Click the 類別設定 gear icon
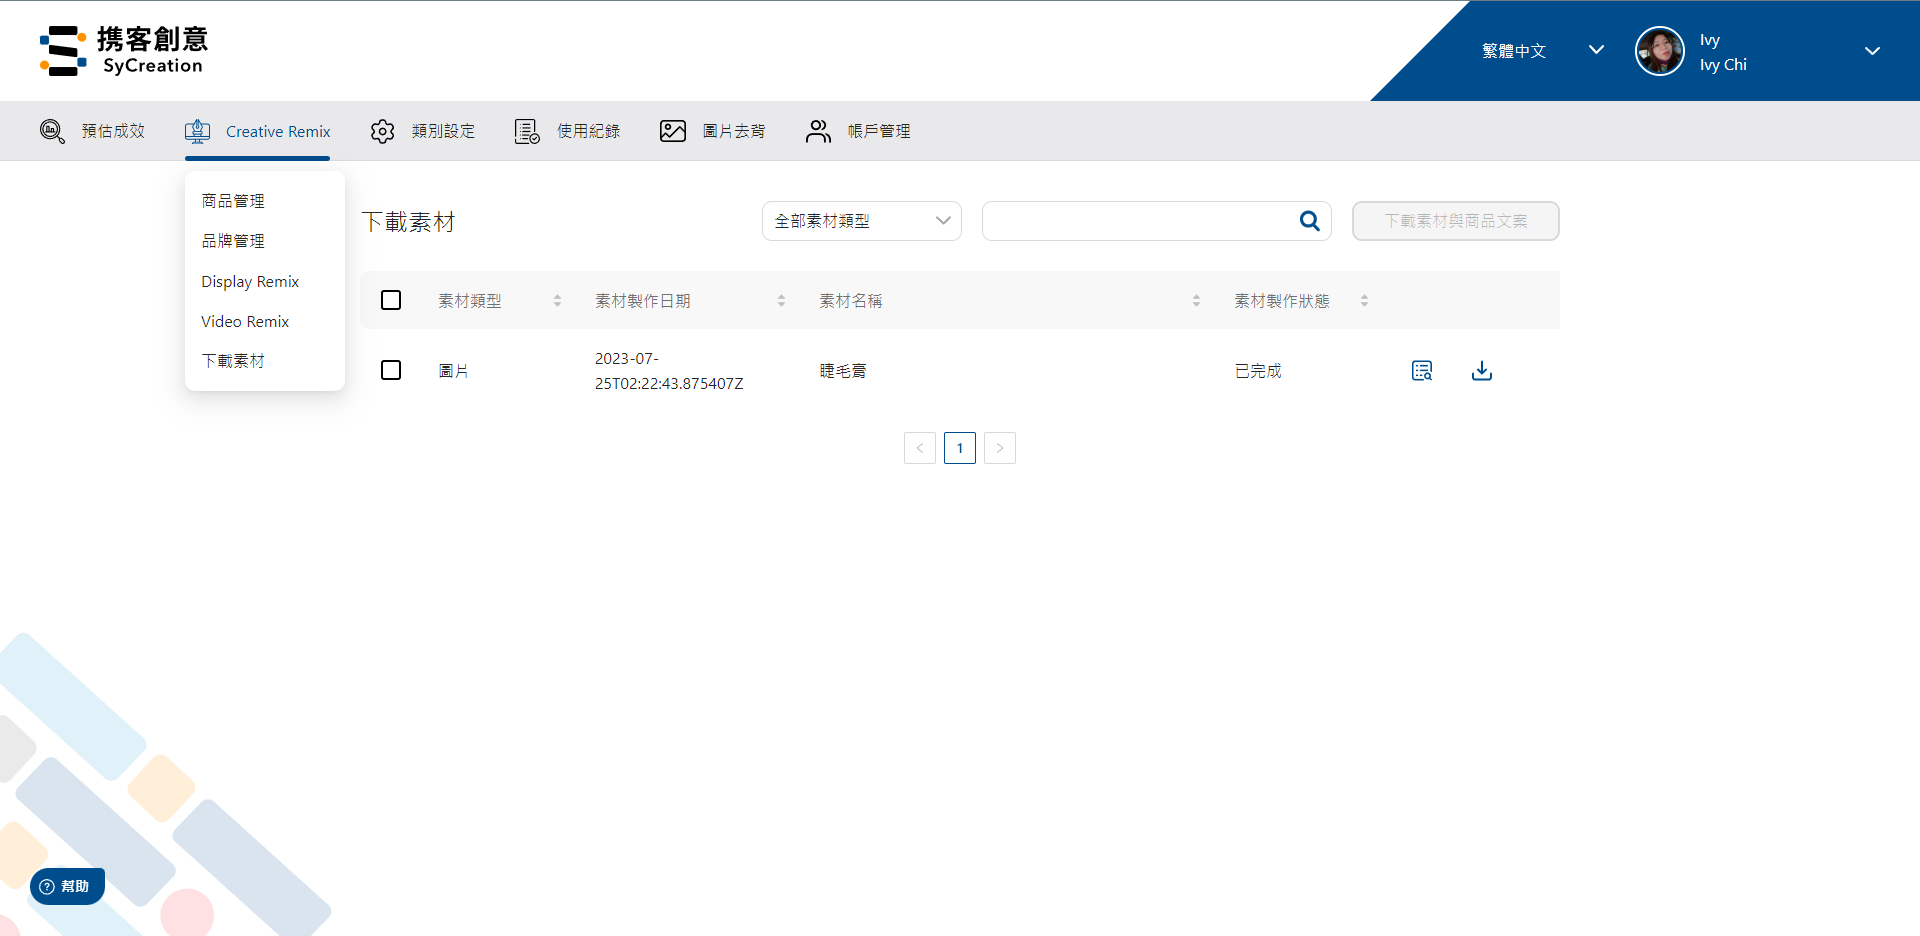Screen dimensions: 1920x936 (382, 131)
